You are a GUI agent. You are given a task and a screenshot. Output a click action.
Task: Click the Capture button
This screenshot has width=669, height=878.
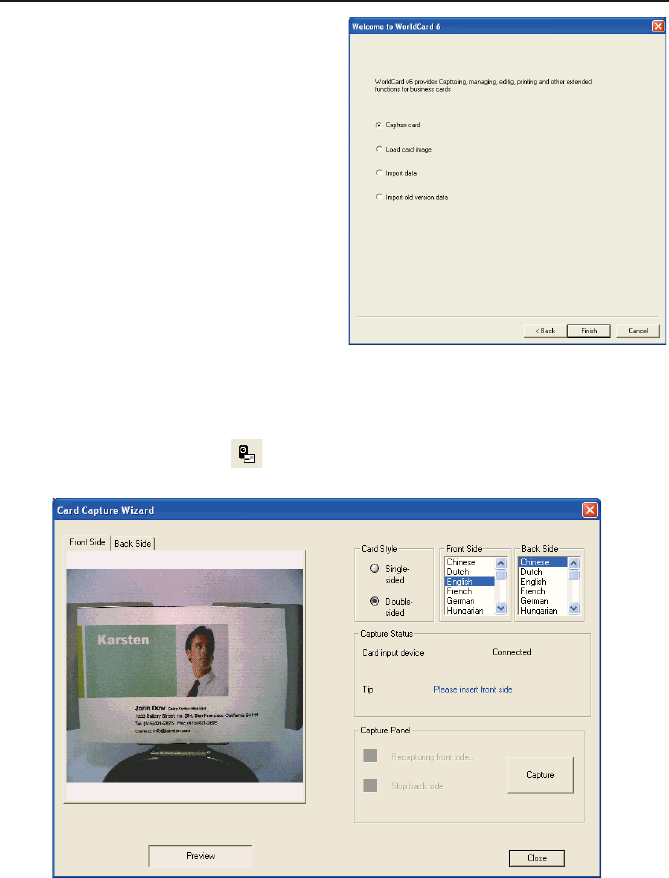pos(540,775)
